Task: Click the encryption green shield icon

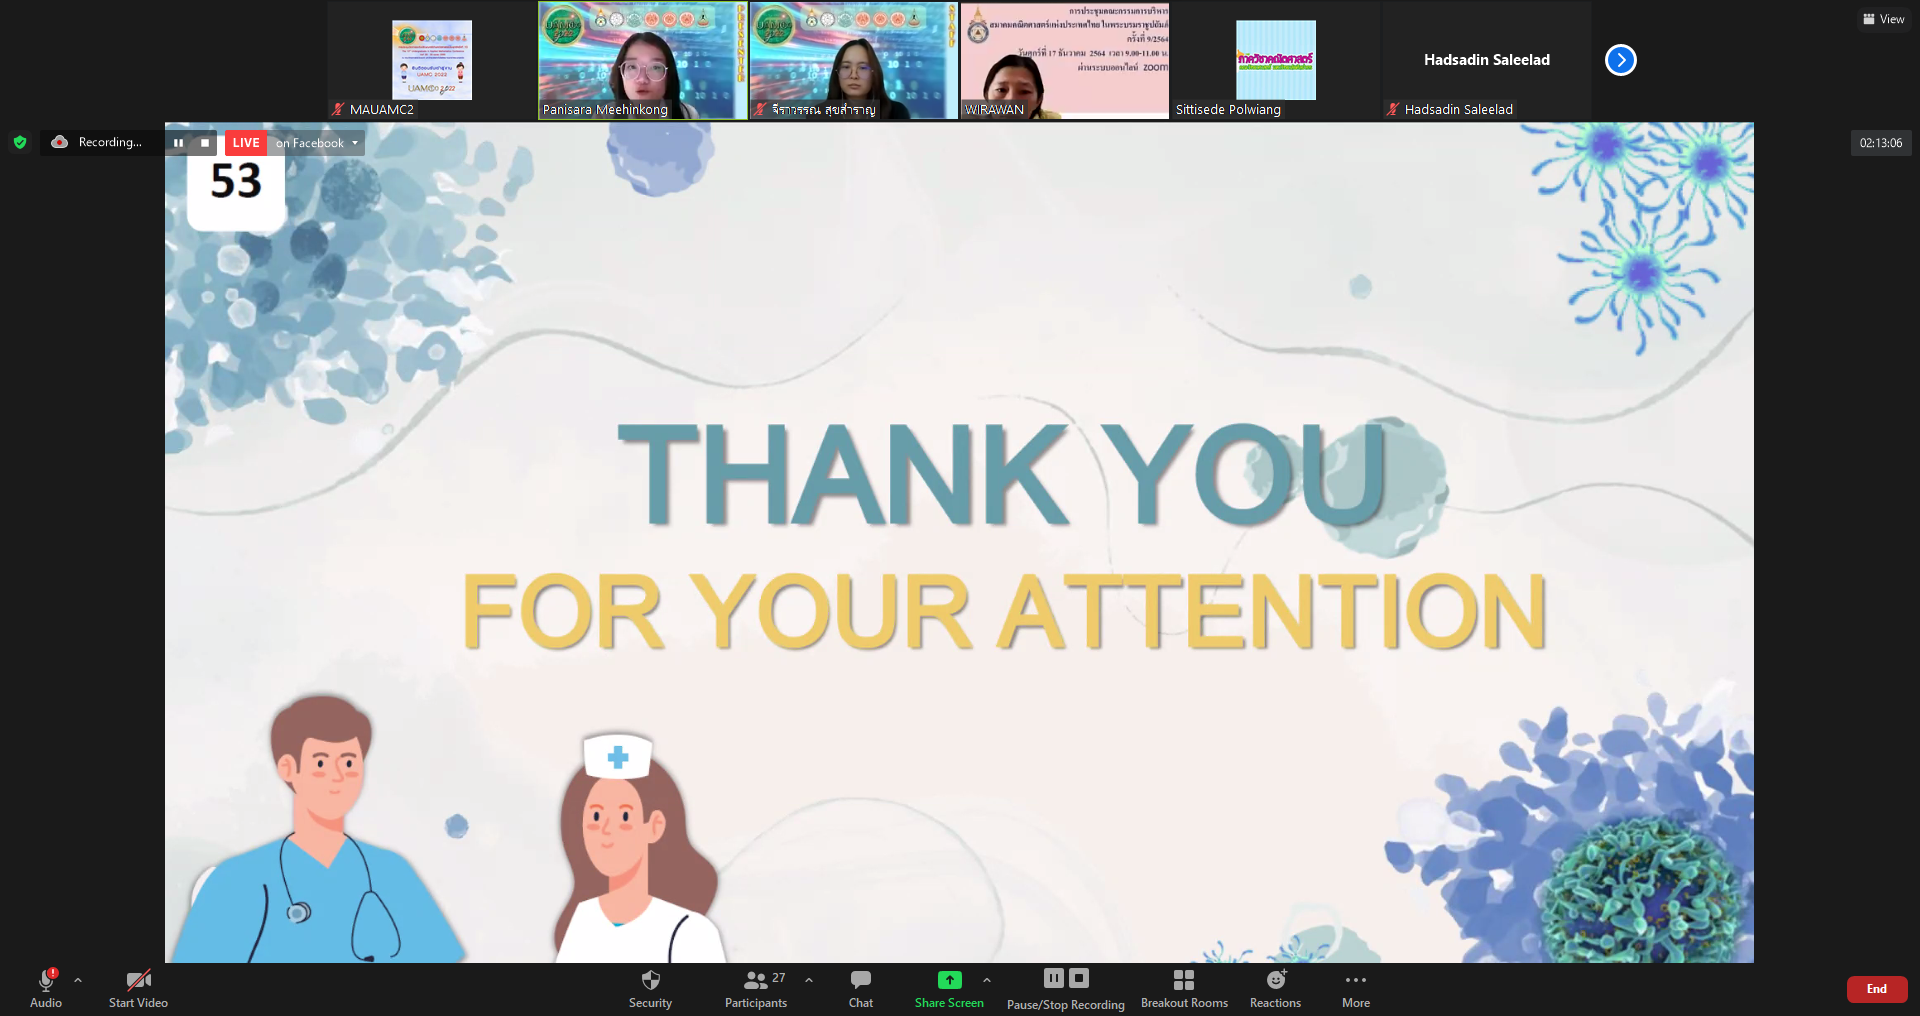Action: [20, 142]
